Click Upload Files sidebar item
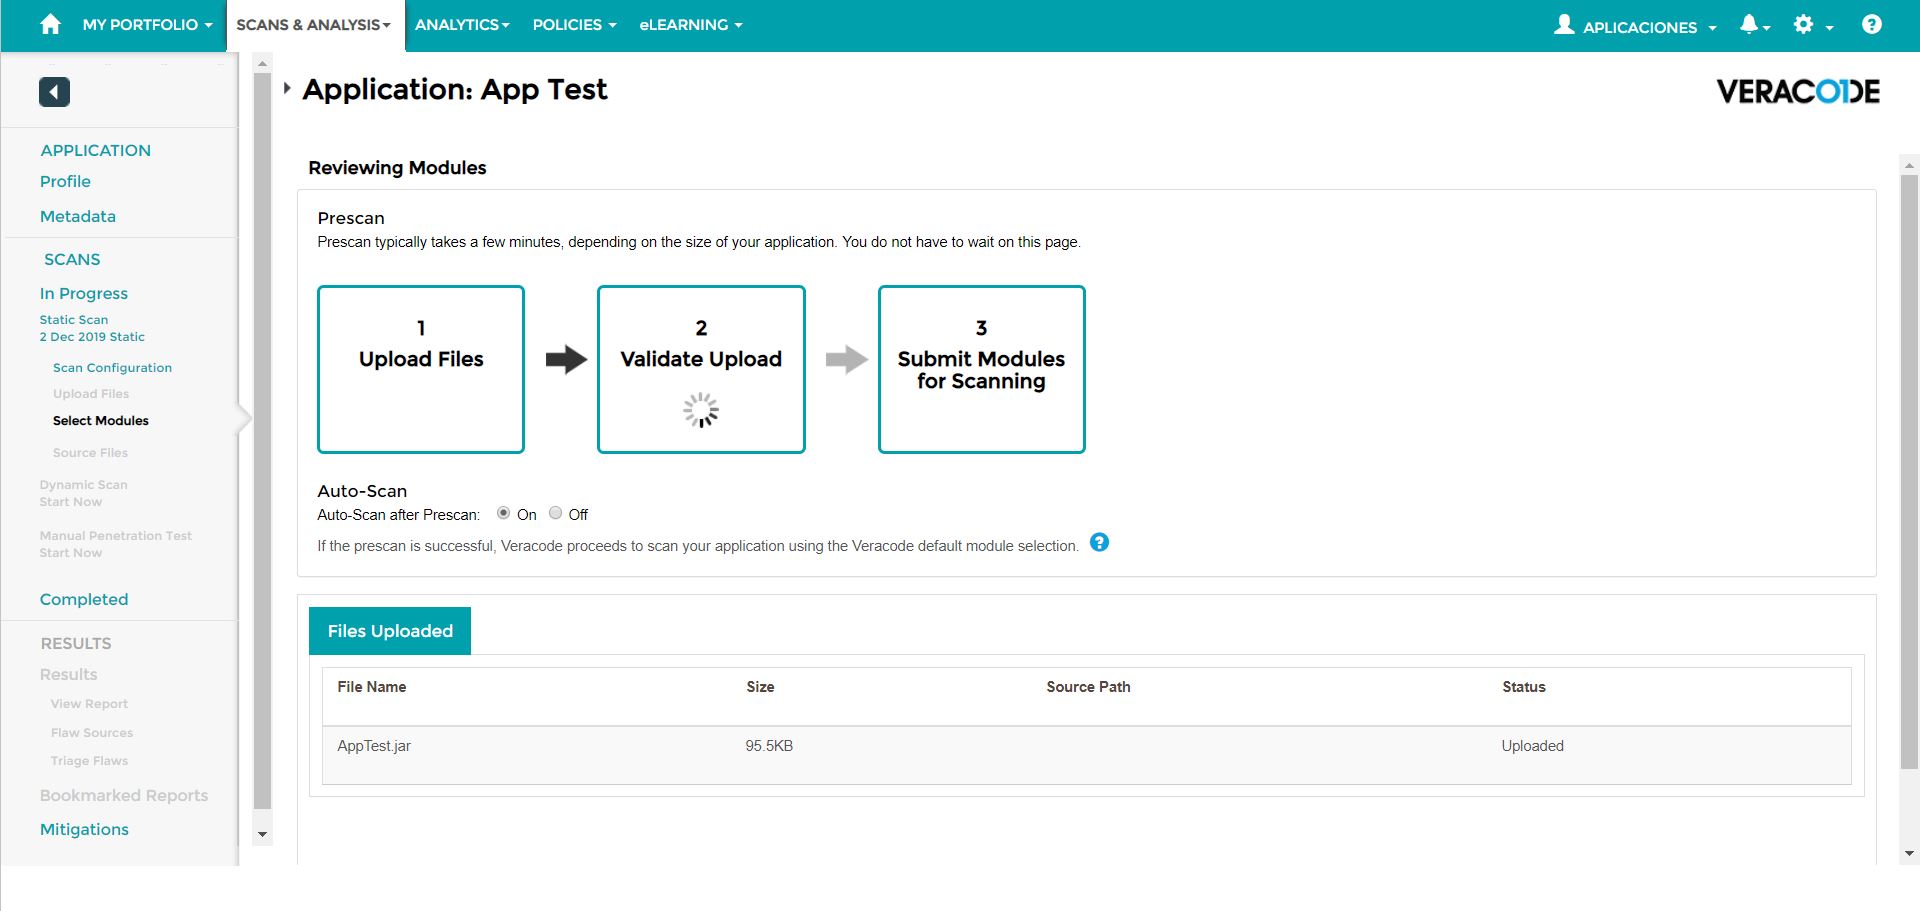Image resolution: width=1920 pixels, height=911 pixels. pos(91,394)
